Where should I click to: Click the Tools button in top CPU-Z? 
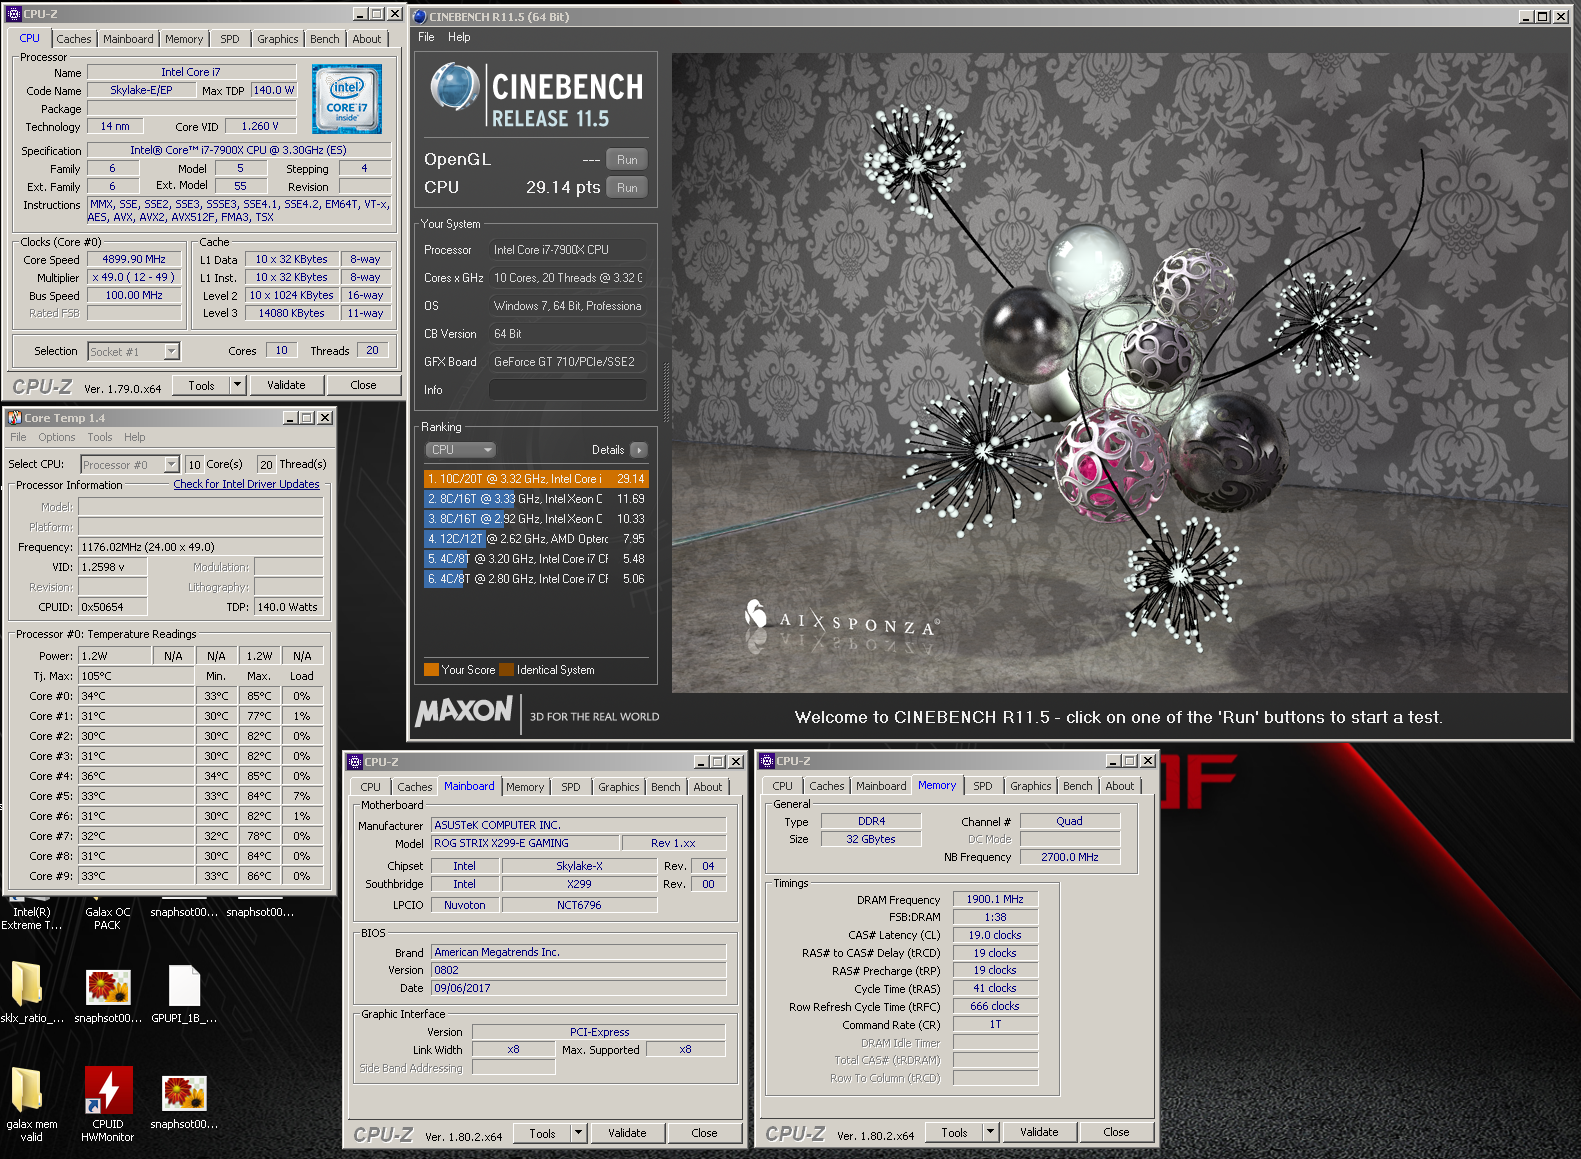pos(201,385)
